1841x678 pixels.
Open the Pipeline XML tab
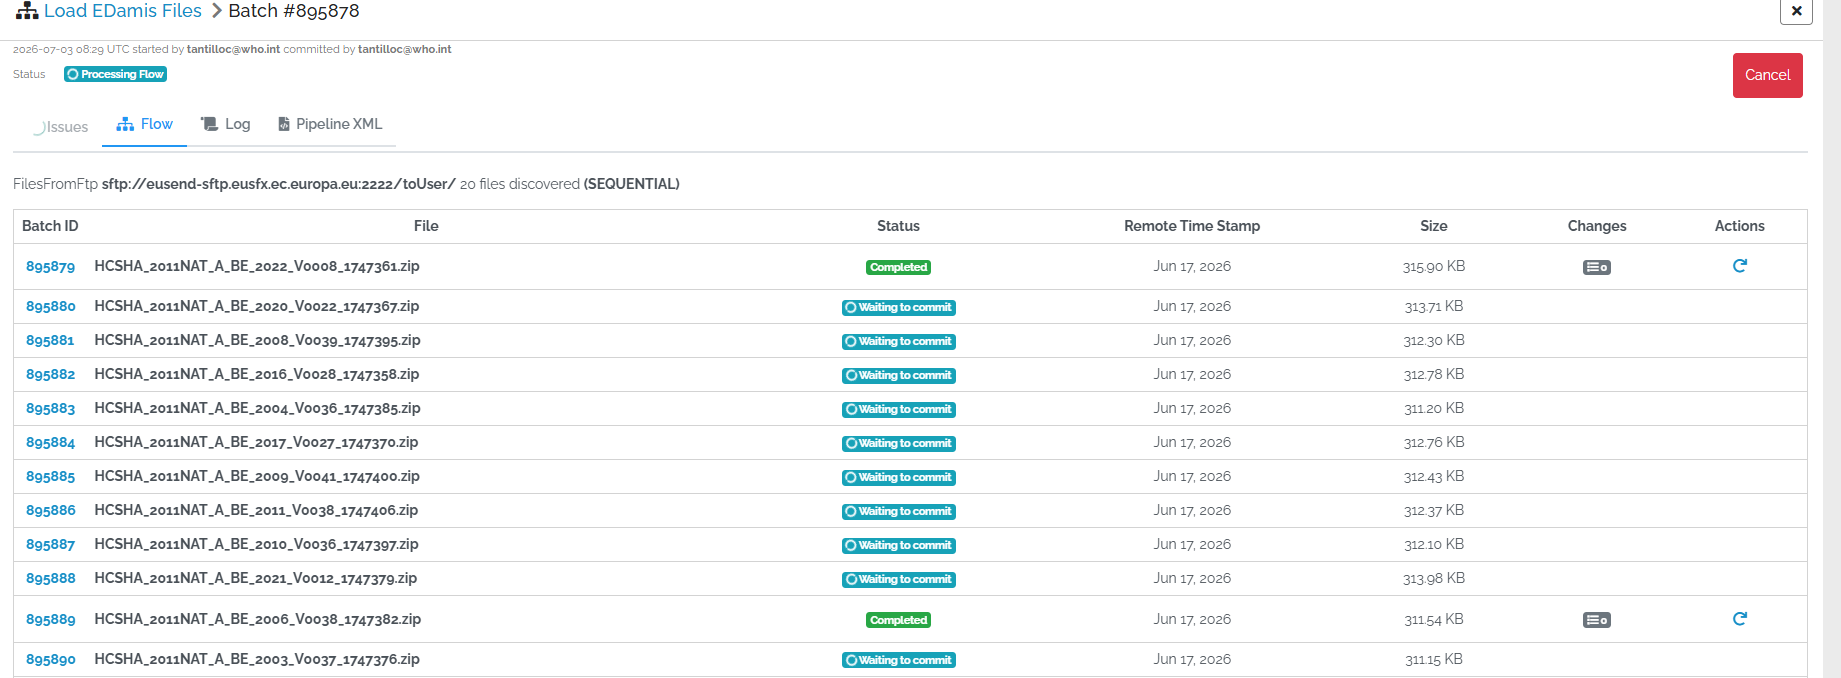click(330, 124)
